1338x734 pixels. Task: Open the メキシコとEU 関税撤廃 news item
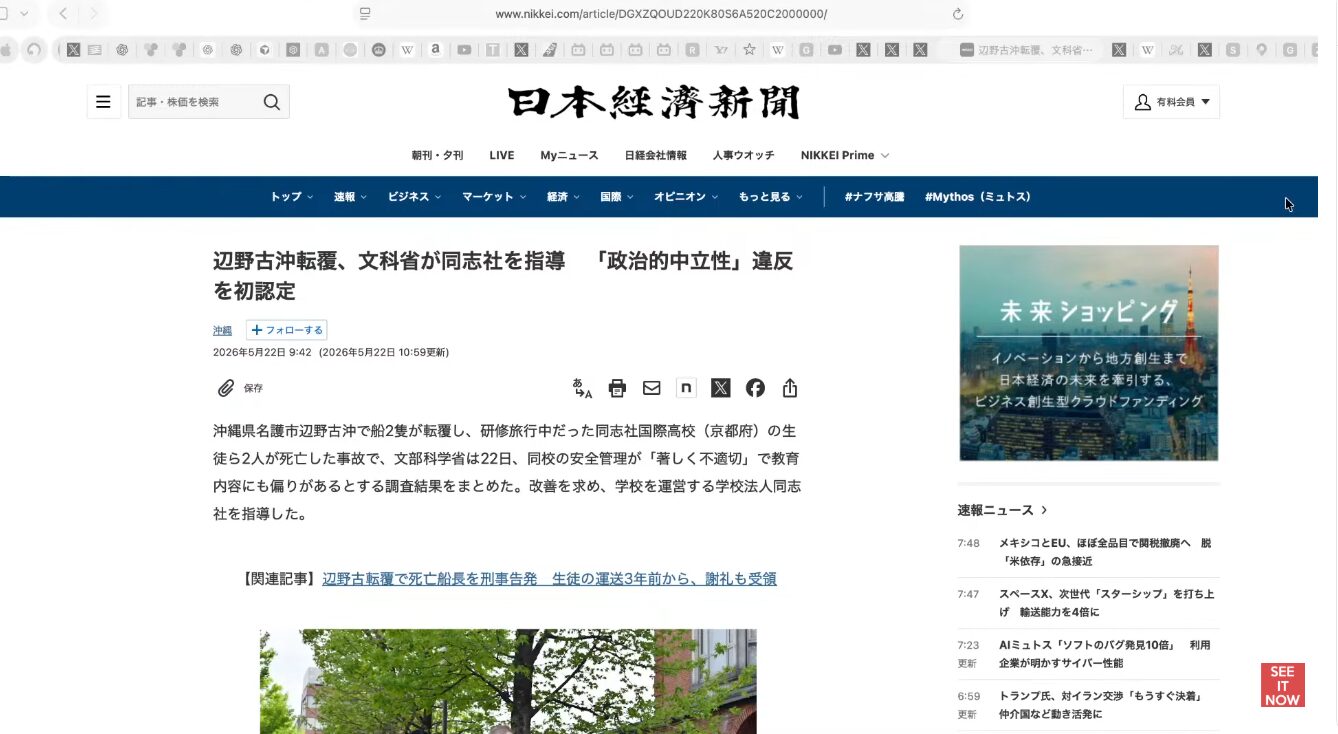click(1105, 552)
